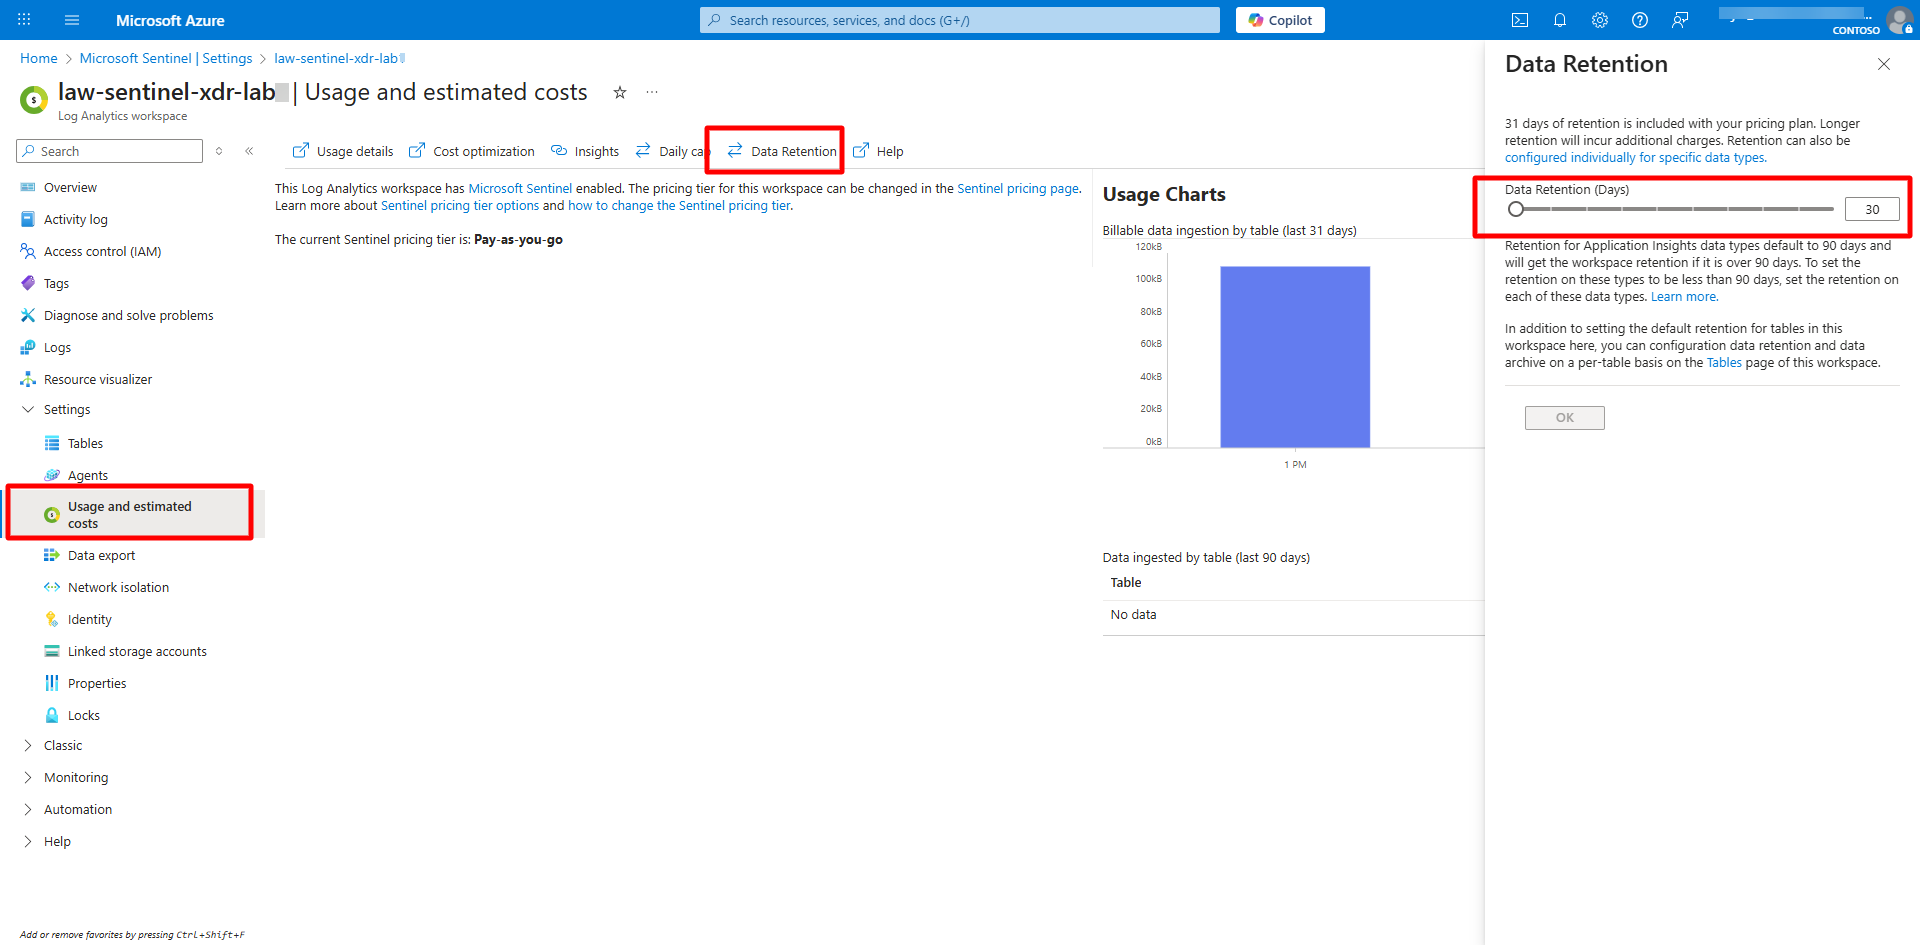1920x945 pixels.
Task: Click the Resource visualizer icon
Action: click(x=28, y=379)
